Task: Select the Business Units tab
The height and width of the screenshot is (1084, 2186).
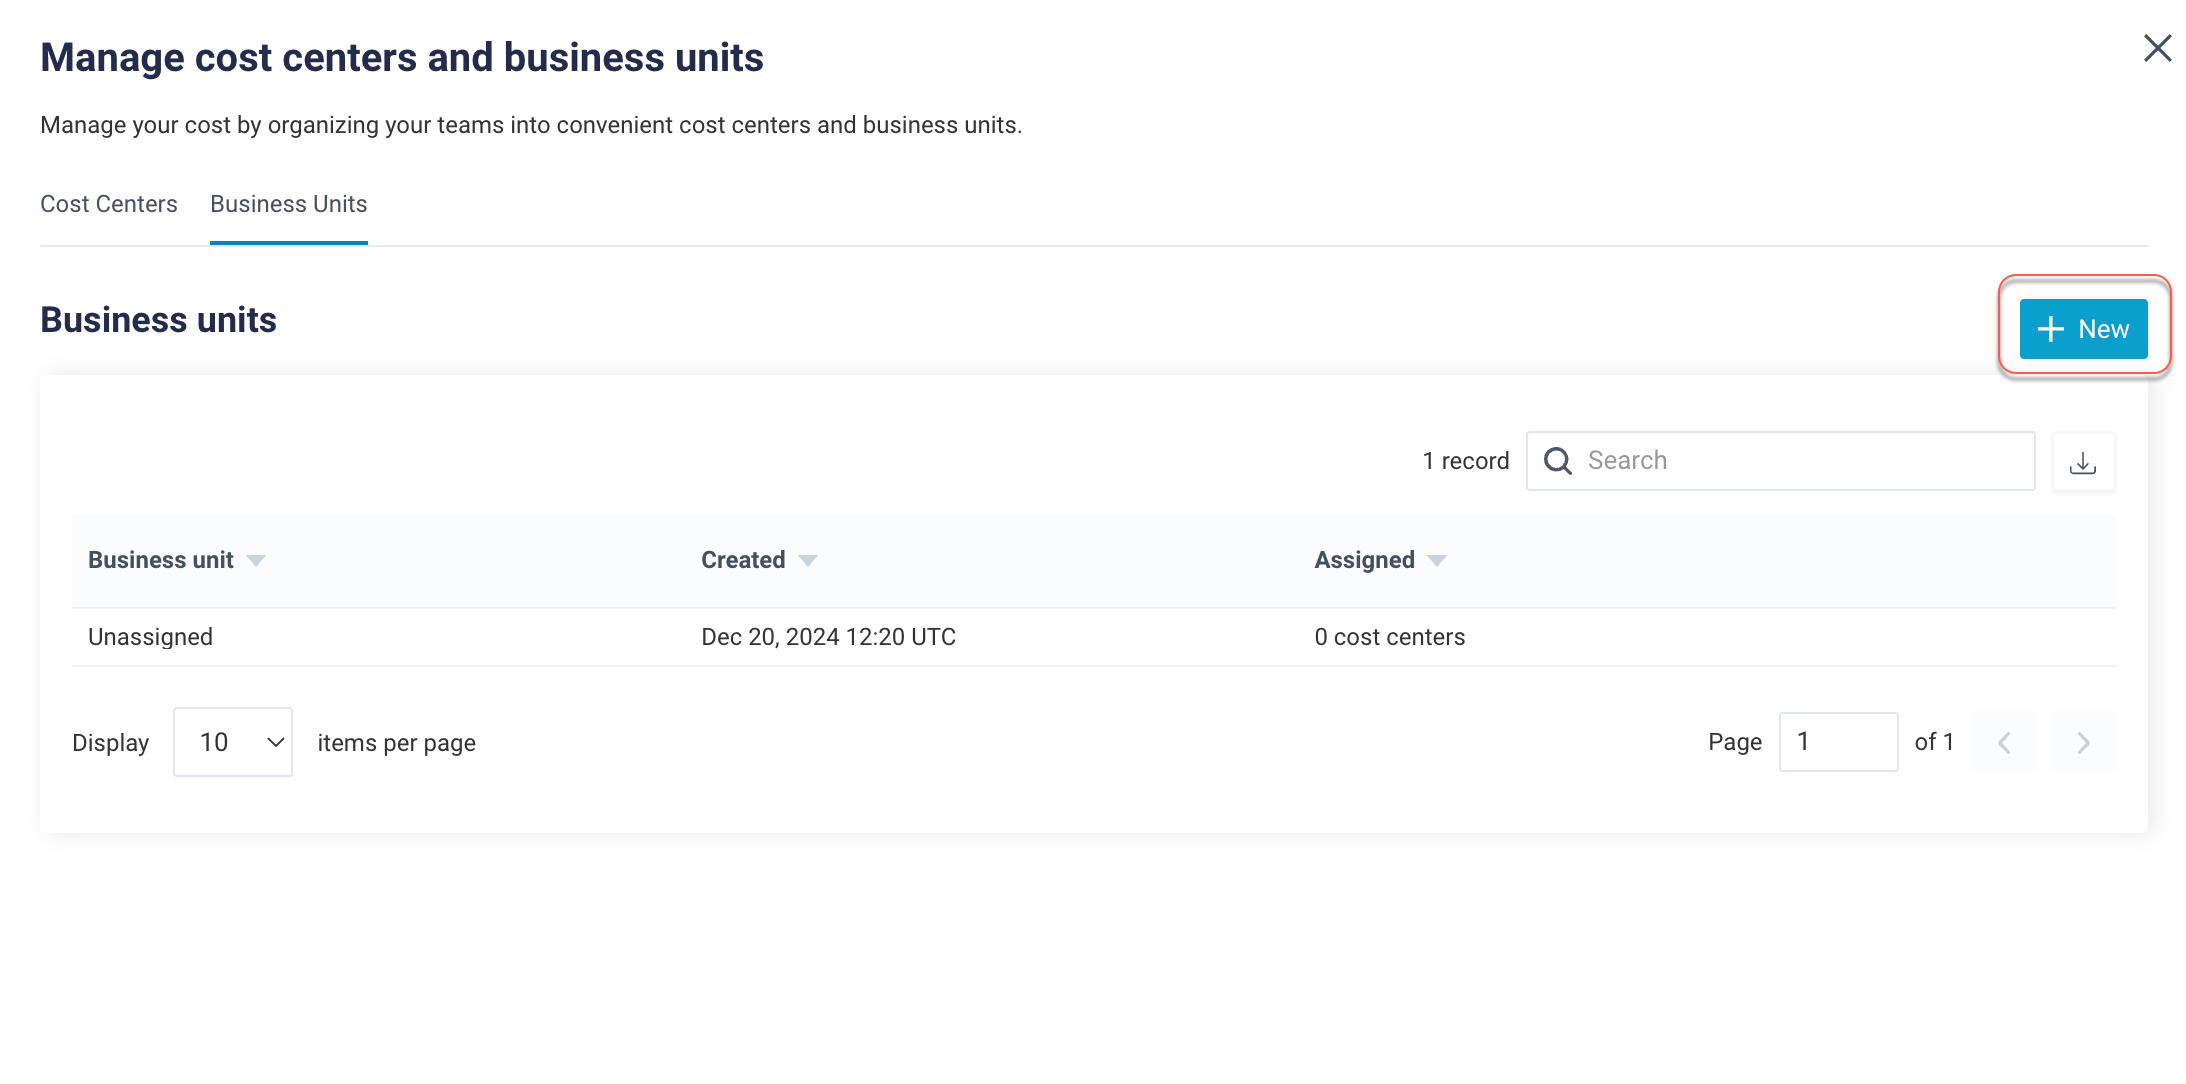Action: [288, 204]
